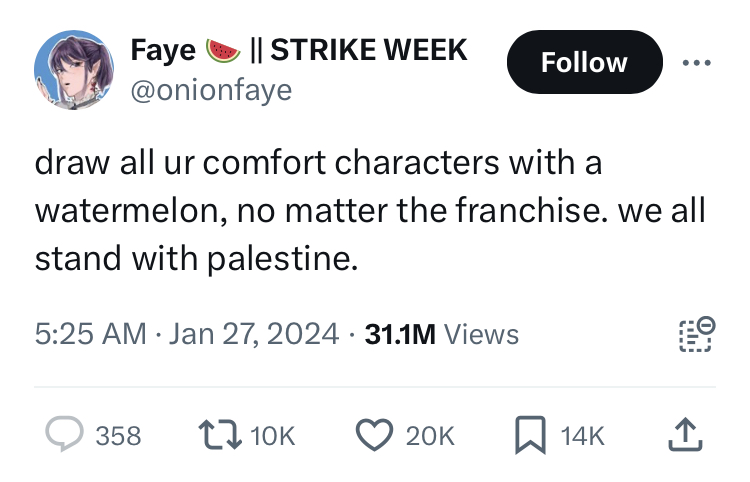Click the 5:25 AM time text
This screenshot has width=750, height=482.
click(x=90, y=334)
